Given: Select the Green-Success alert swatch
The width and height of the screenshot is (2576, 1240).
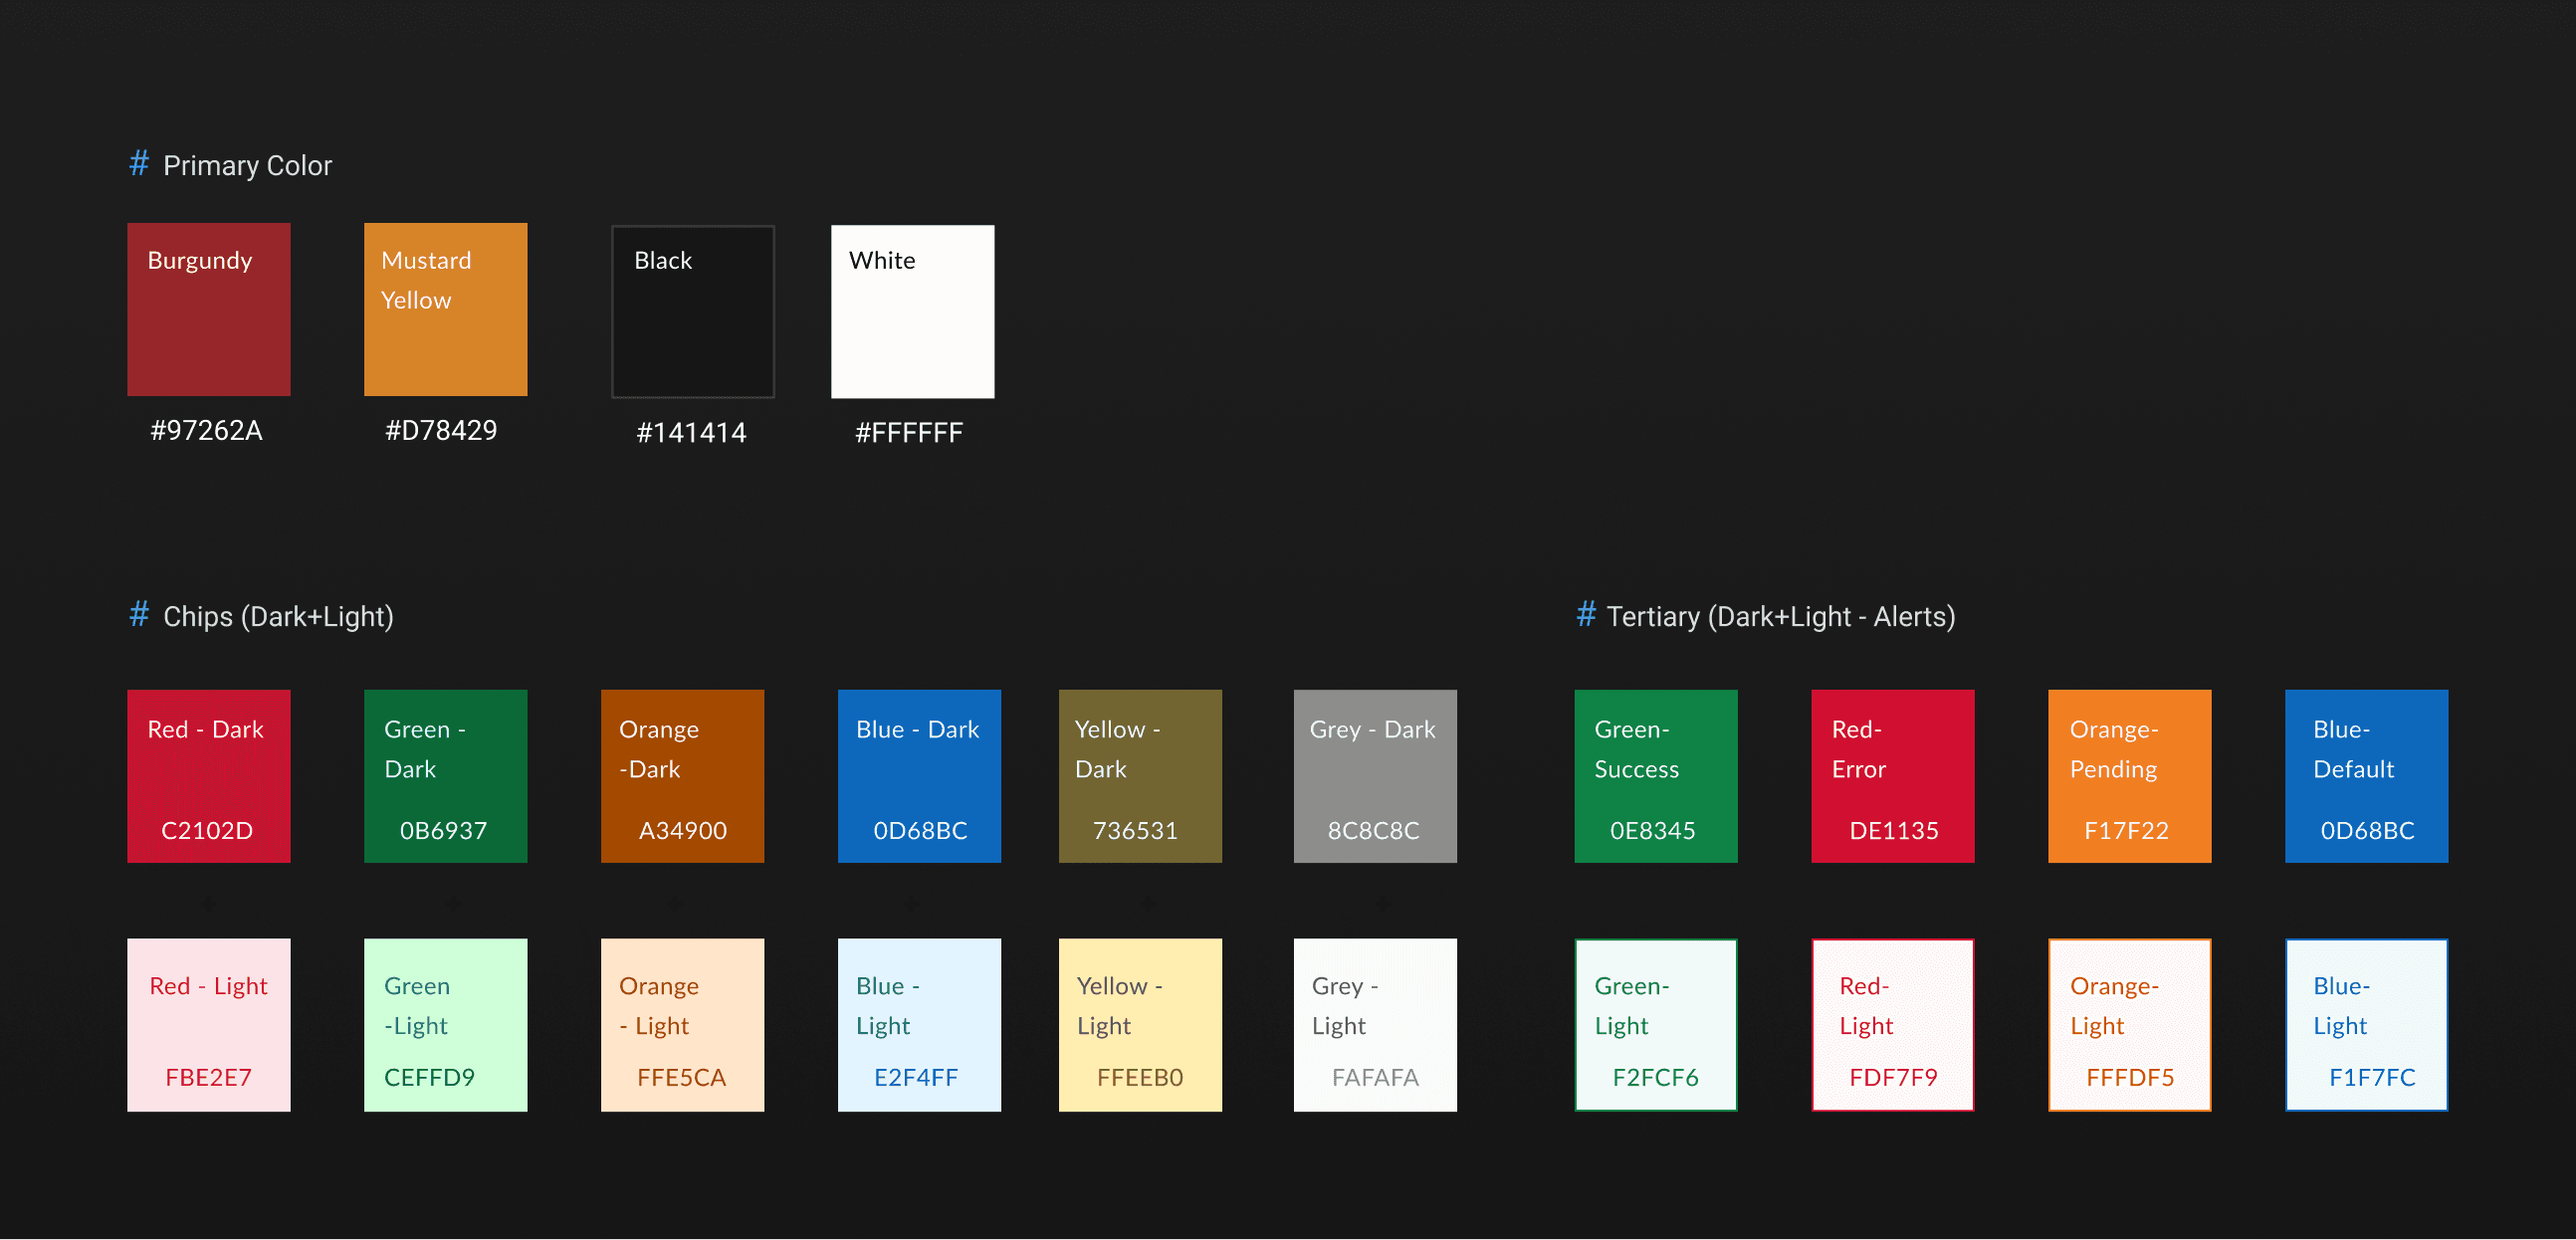Looking at the screenshot, I should 1656,775.
